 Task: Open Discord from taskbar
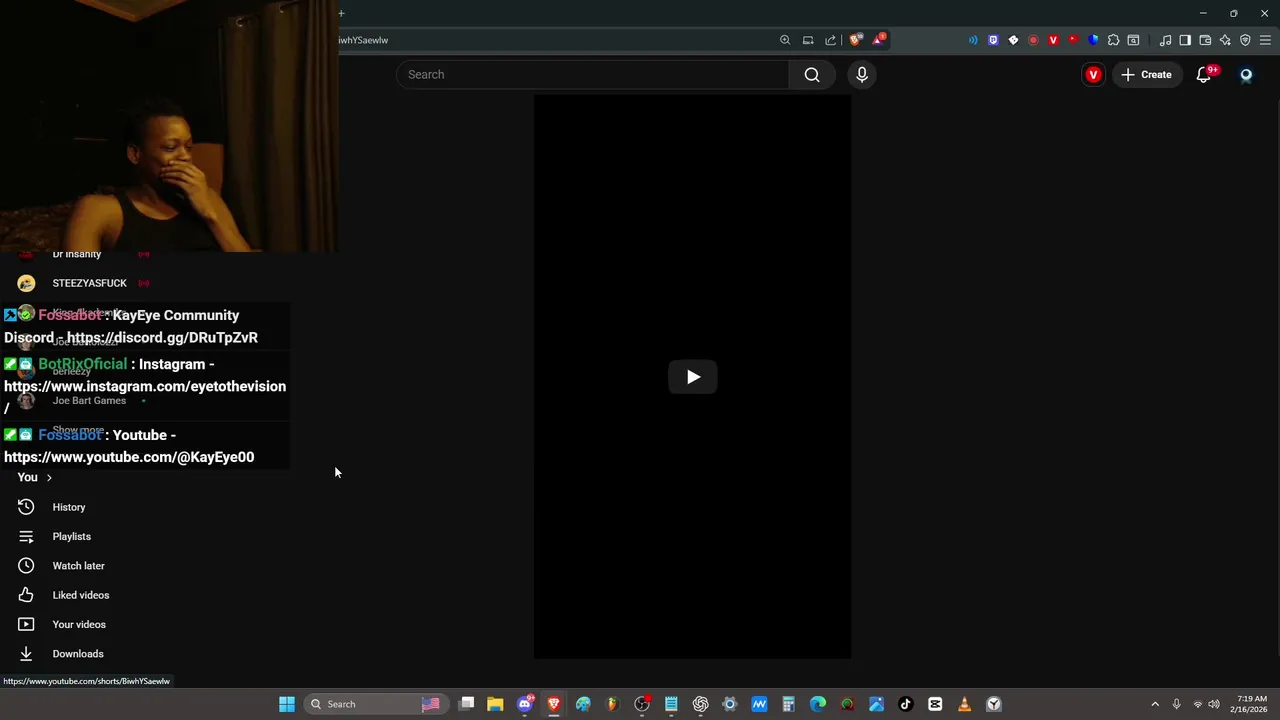coord(525,704)
